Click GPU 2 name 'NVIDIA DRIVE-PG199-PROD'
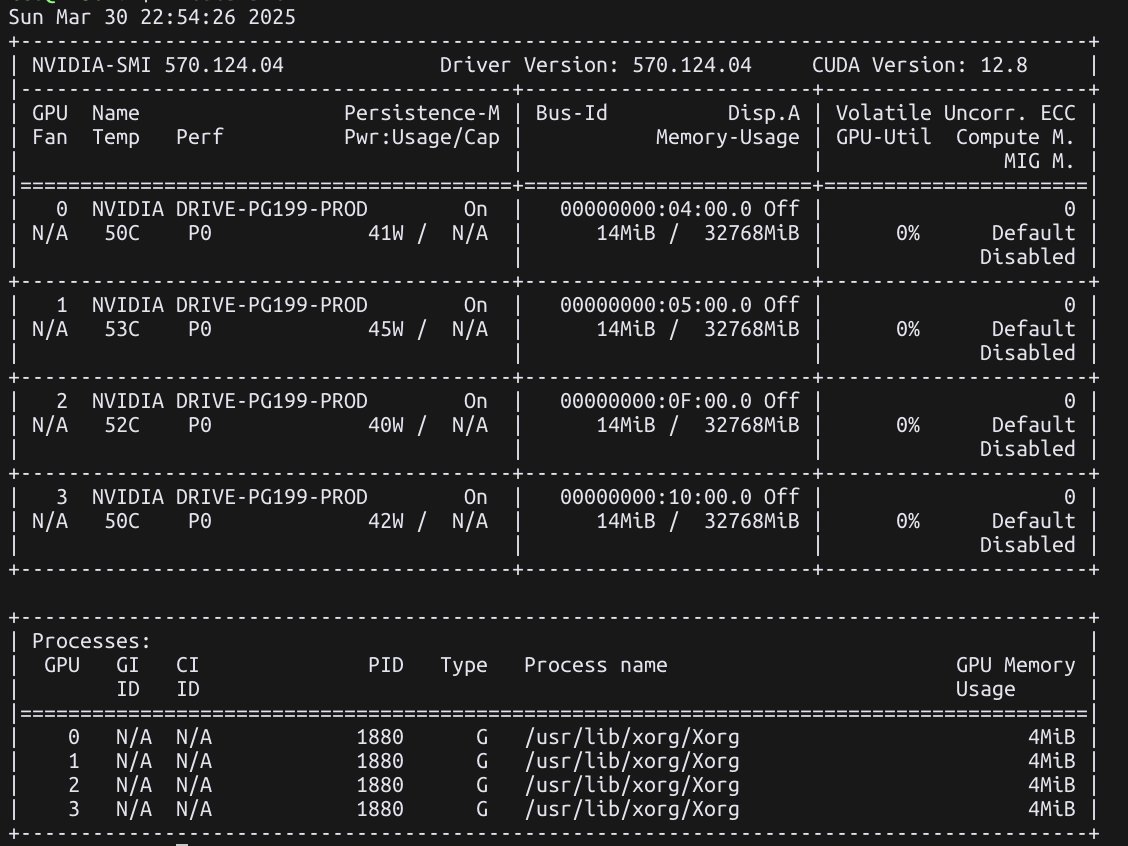This screenshot has height=846, width=1128. 229,401
